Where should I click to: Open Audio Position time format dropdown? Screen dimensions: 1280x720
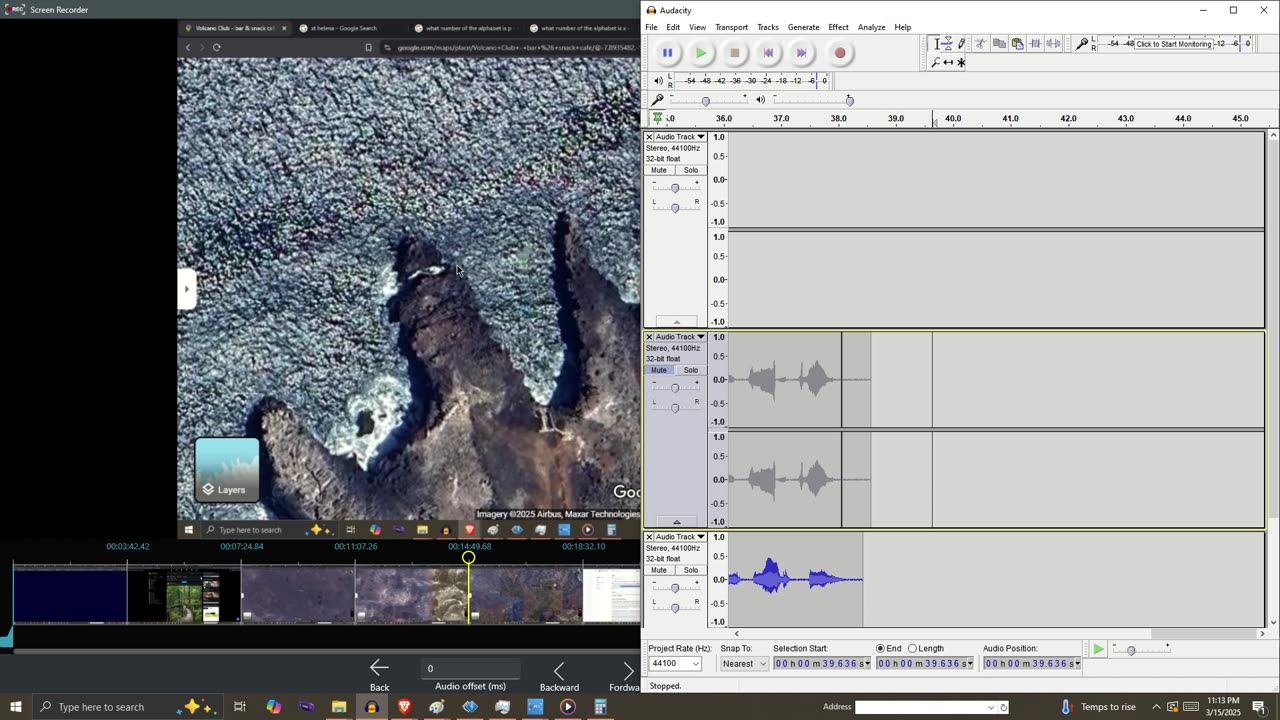(1077, 664)
